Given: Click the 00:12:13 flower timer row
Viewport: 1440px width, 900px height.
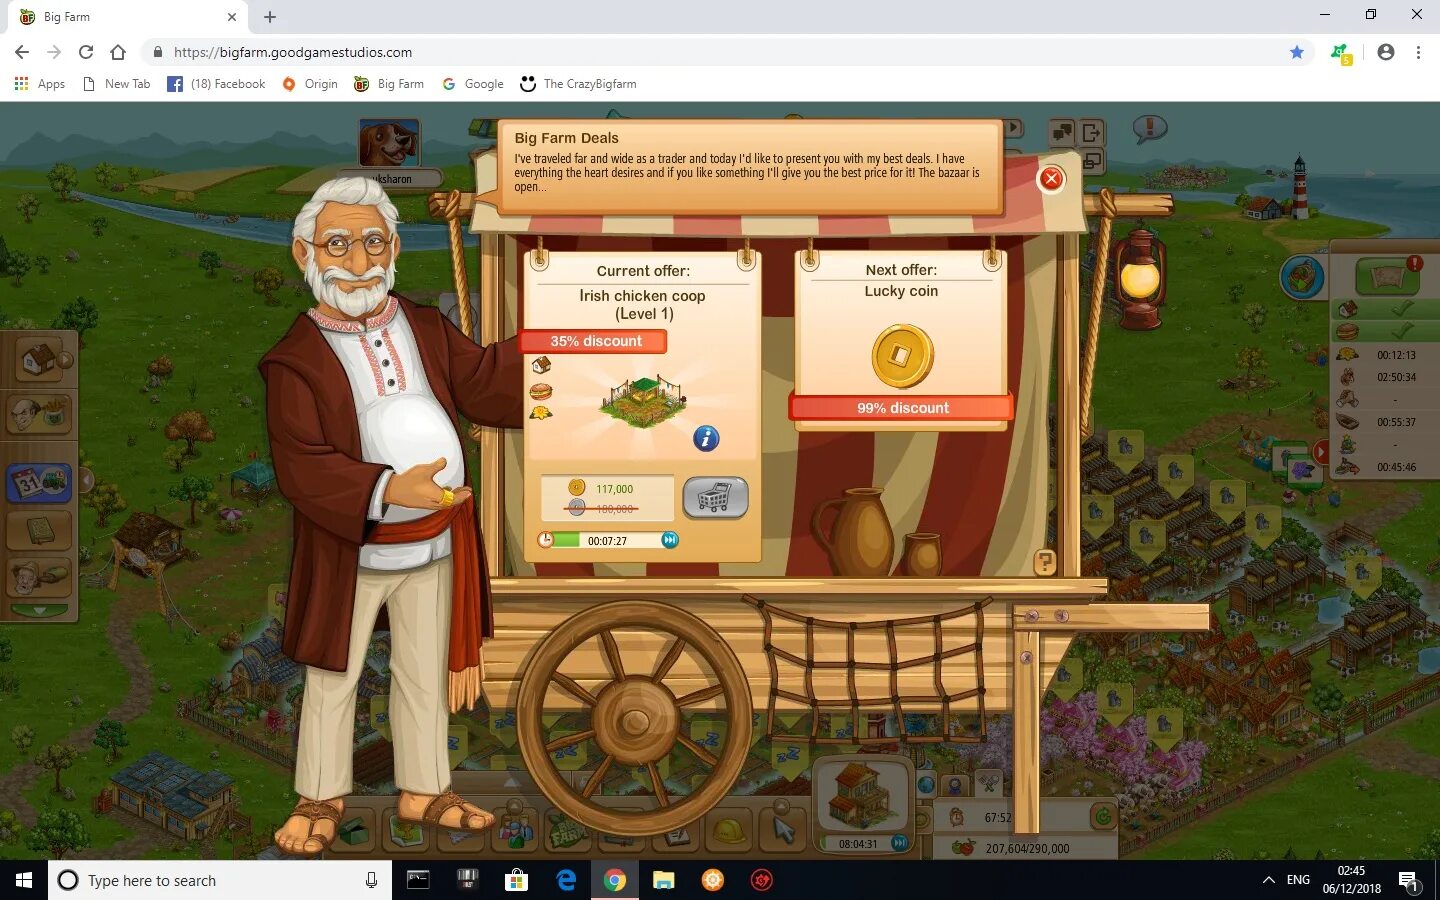Looking at the screenshot, I should [x=1384, y=354].
